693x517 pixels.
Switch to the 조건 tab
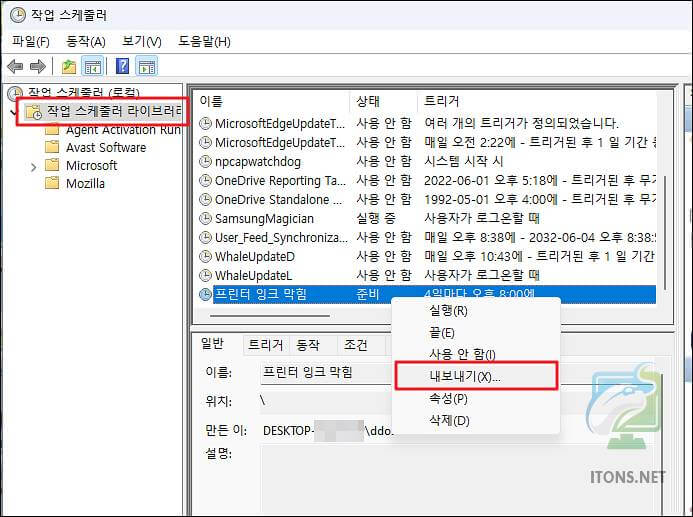[x=356, y=345]
